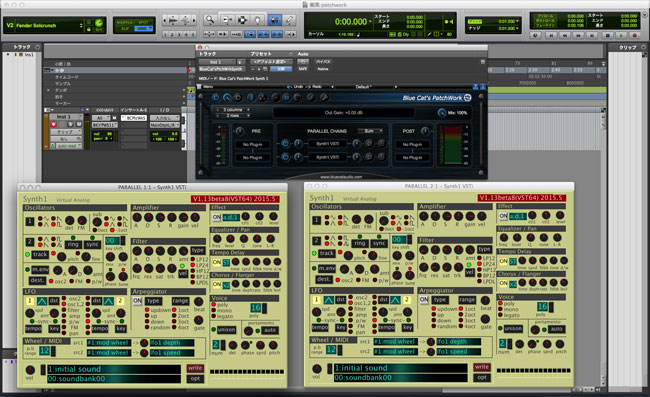Click the first POST No Plug-in slot

(412, 144)
